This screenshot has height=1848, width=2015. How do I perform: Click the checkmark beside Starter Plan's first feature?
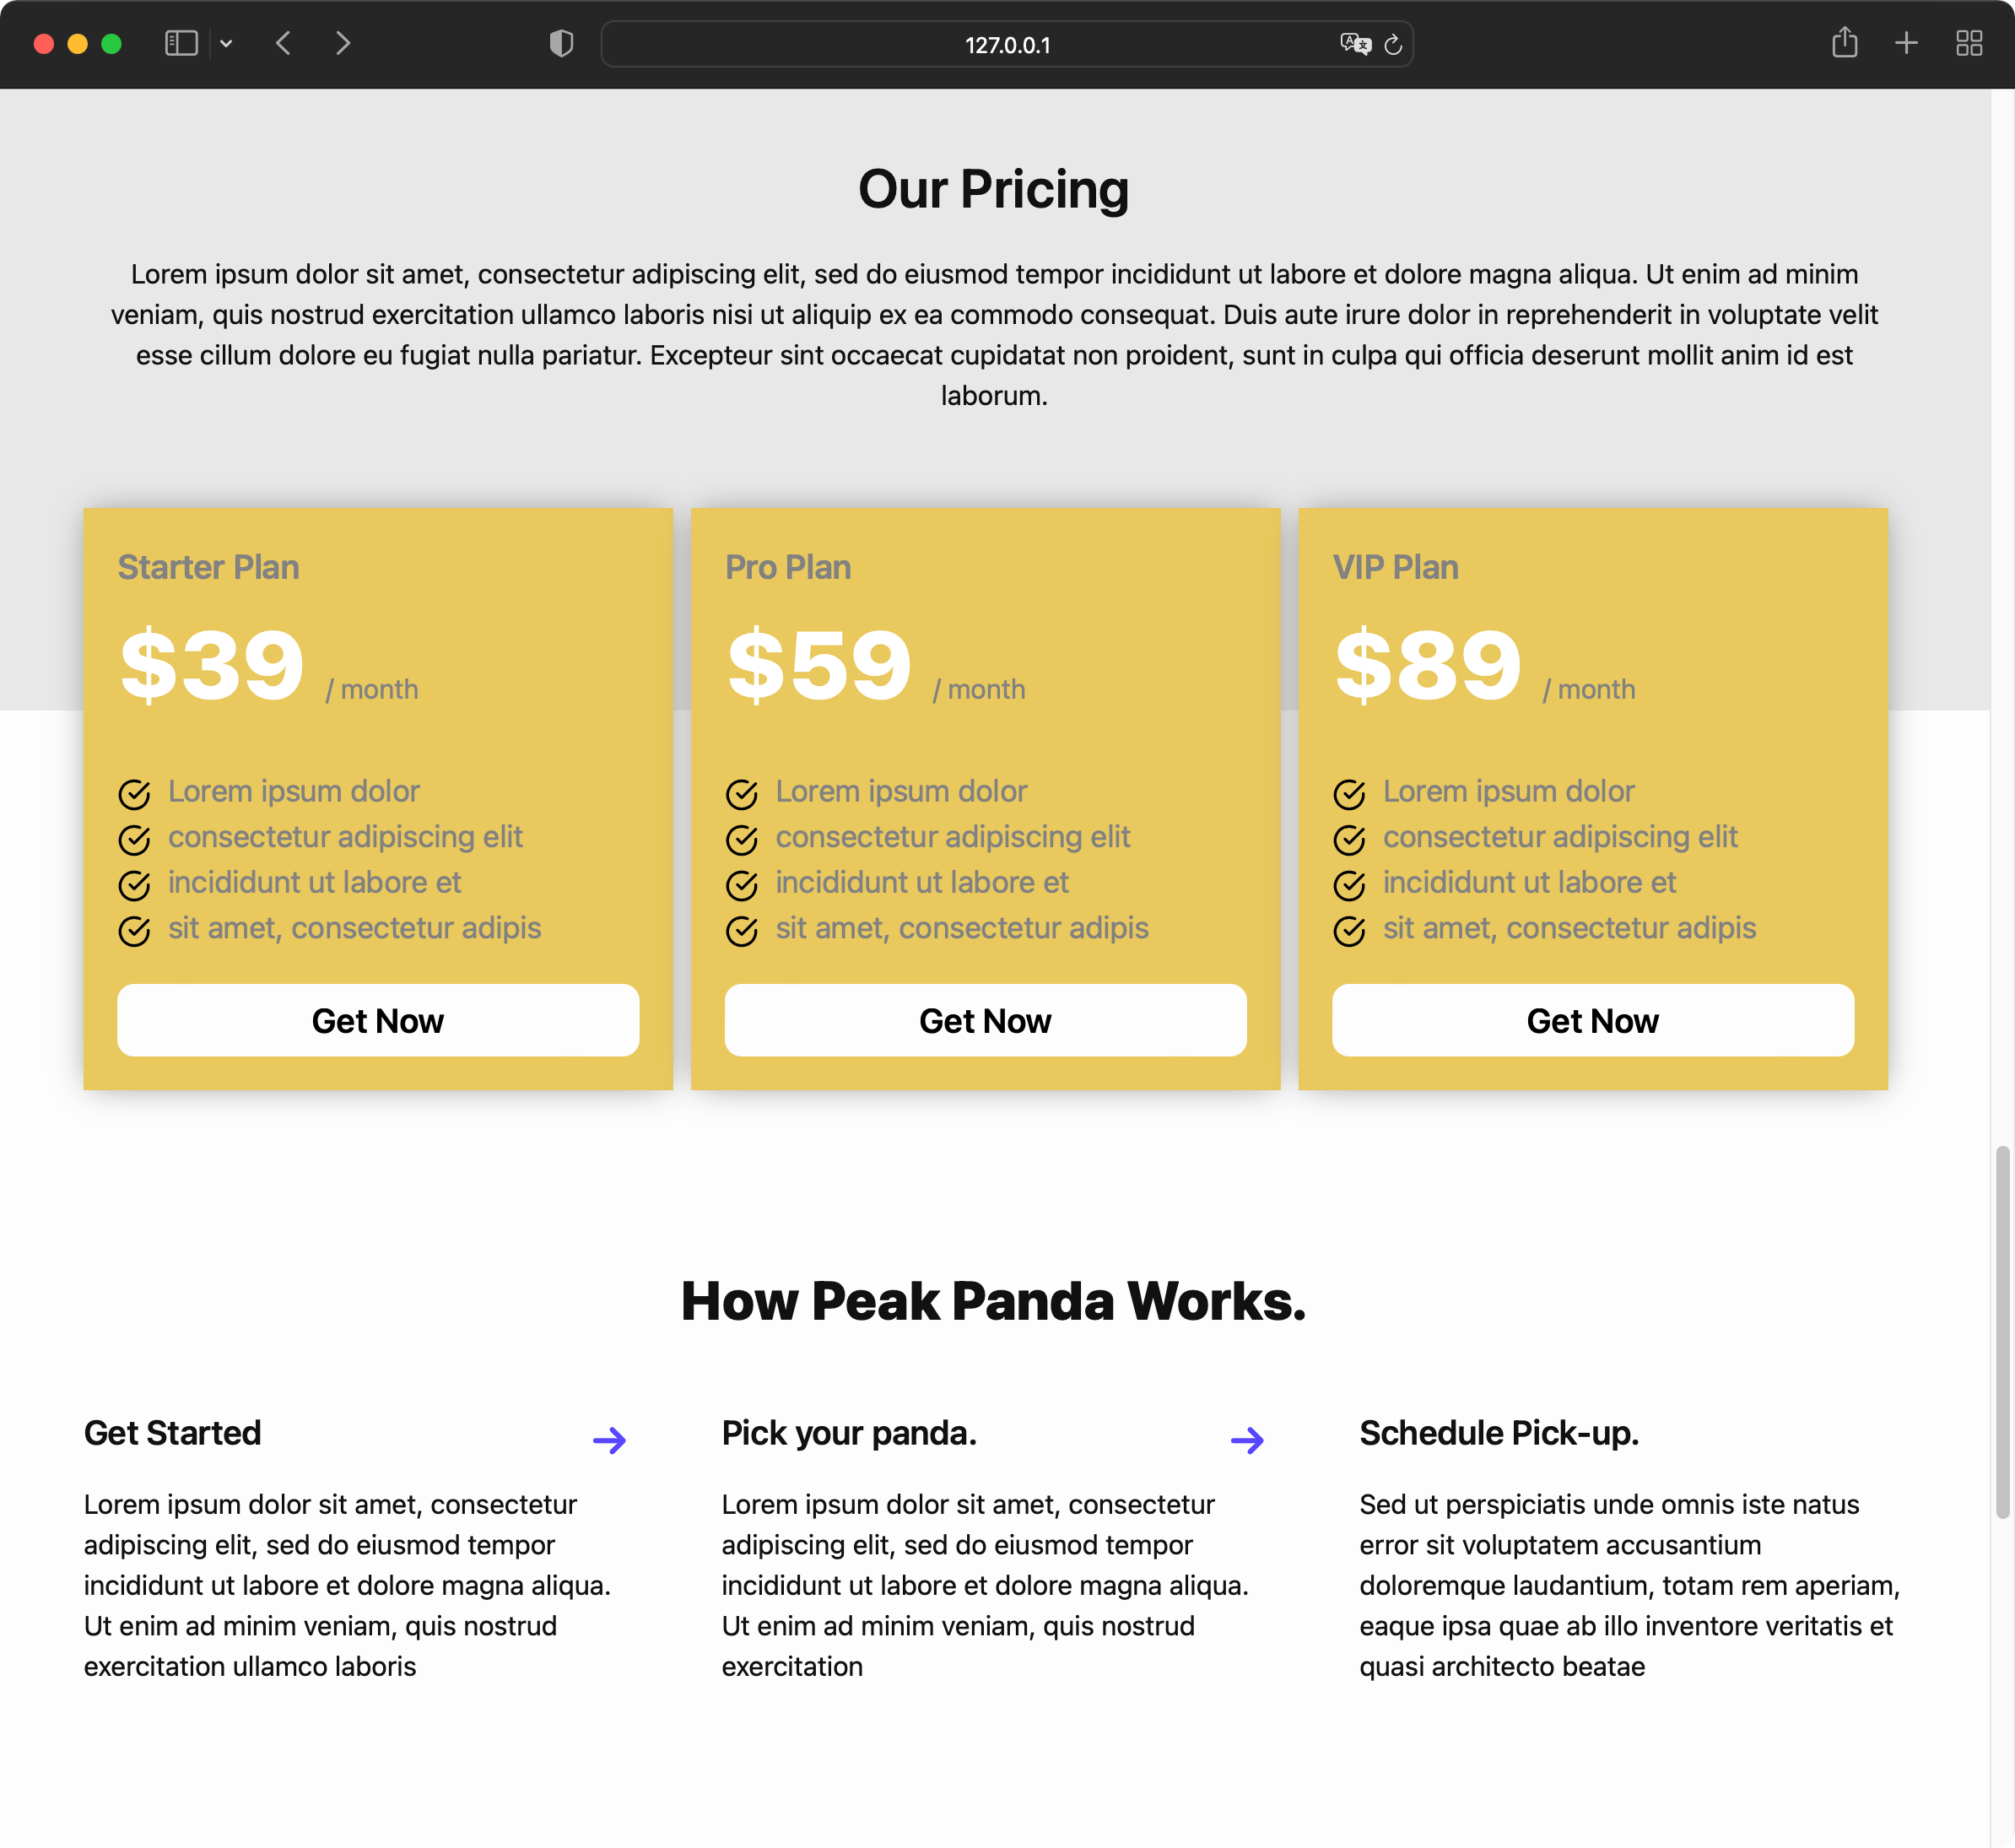pyautogui.click(x=135, y=794)
